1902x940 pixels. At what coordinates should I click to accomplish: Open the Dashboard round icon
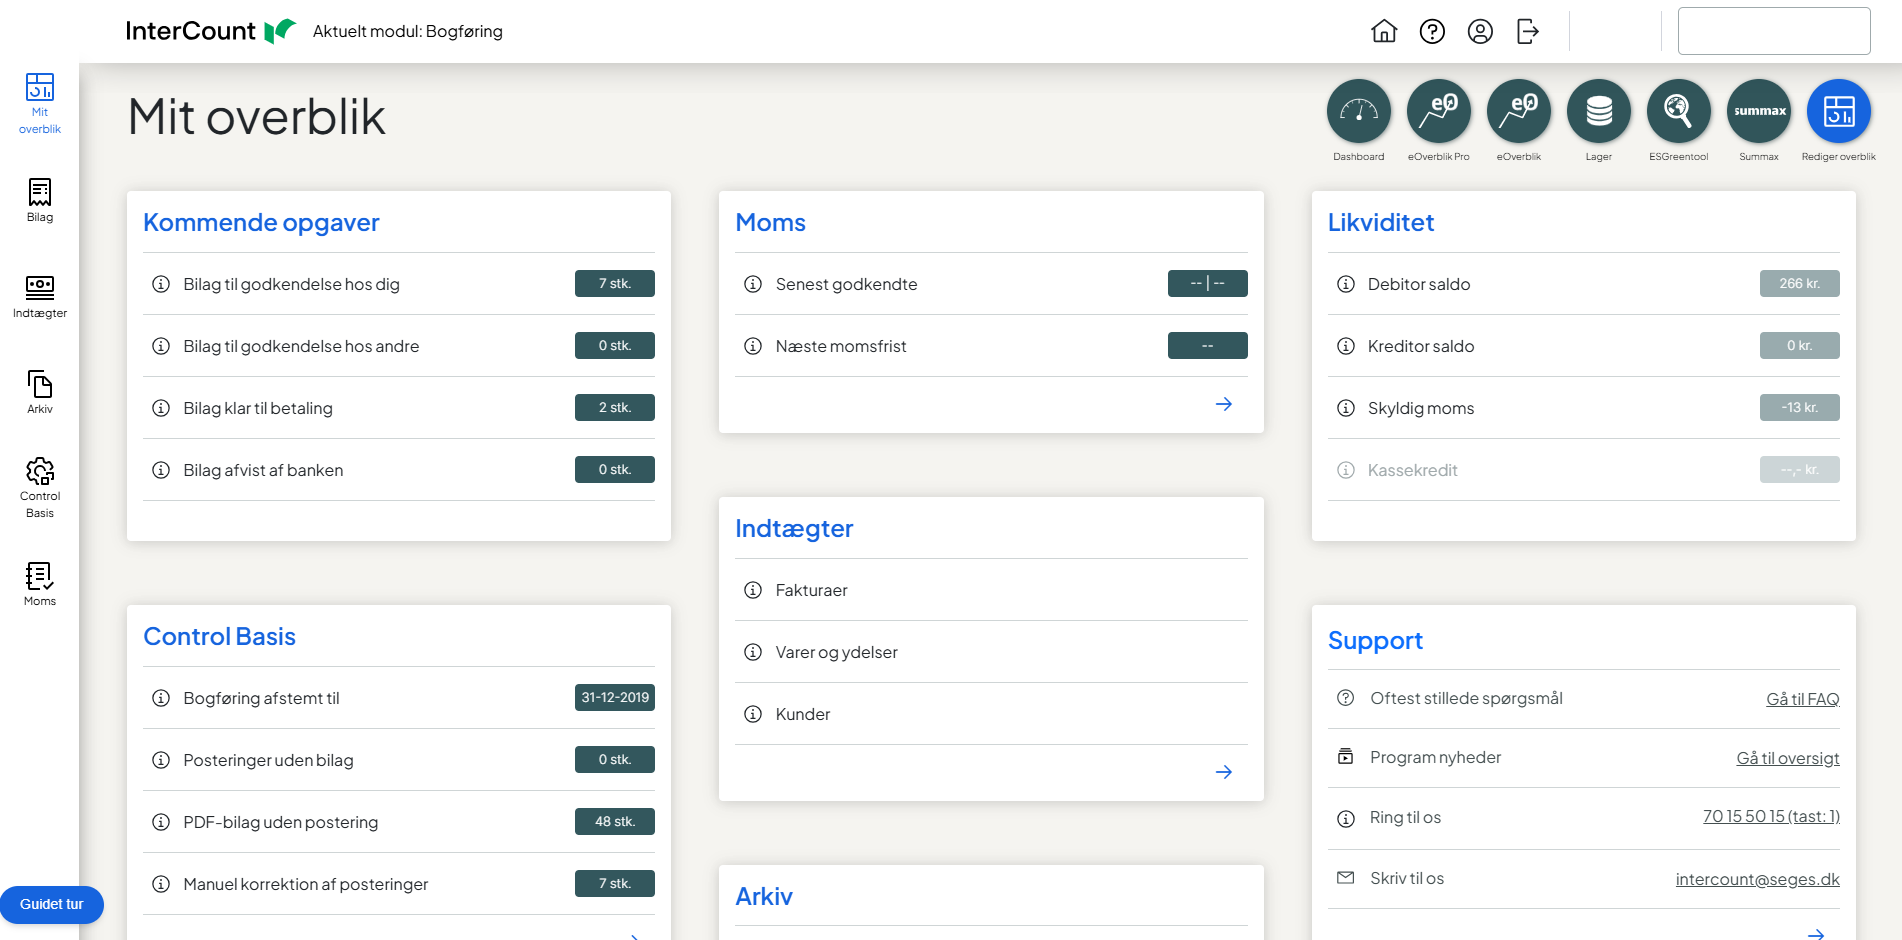1358,112
